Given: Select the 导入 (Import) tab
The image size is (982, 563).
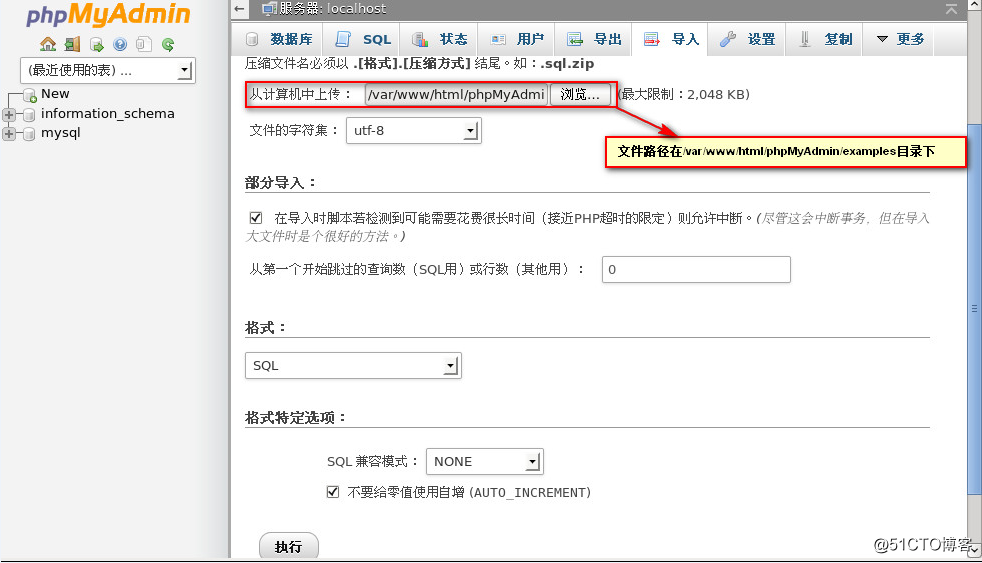Looking at the screenshot, I should click(670, 39).
